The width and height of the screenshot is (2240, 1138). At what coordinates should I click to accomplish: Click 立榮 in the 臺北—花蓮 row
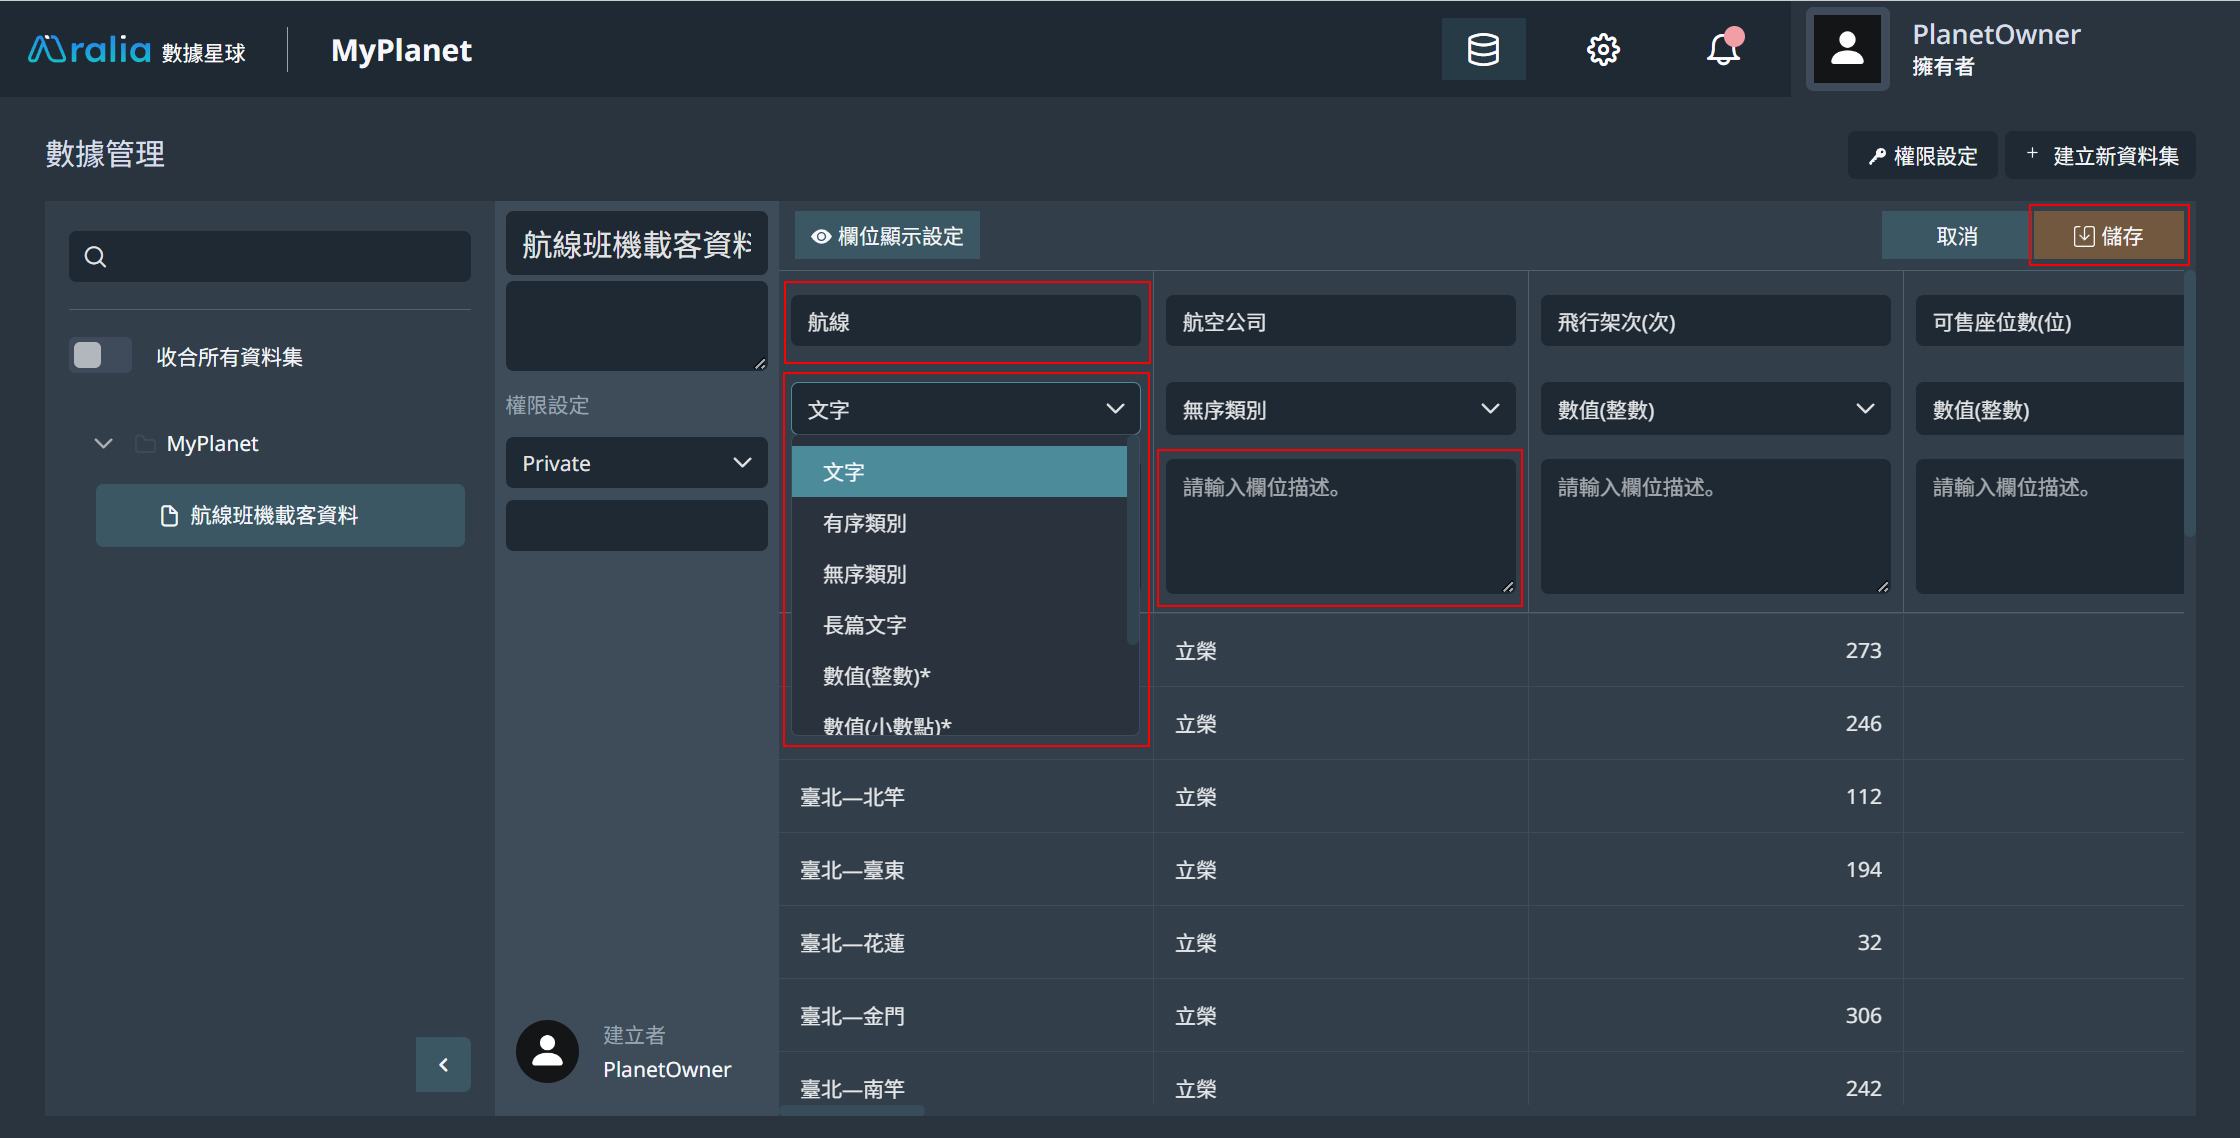click(1196, 943)
